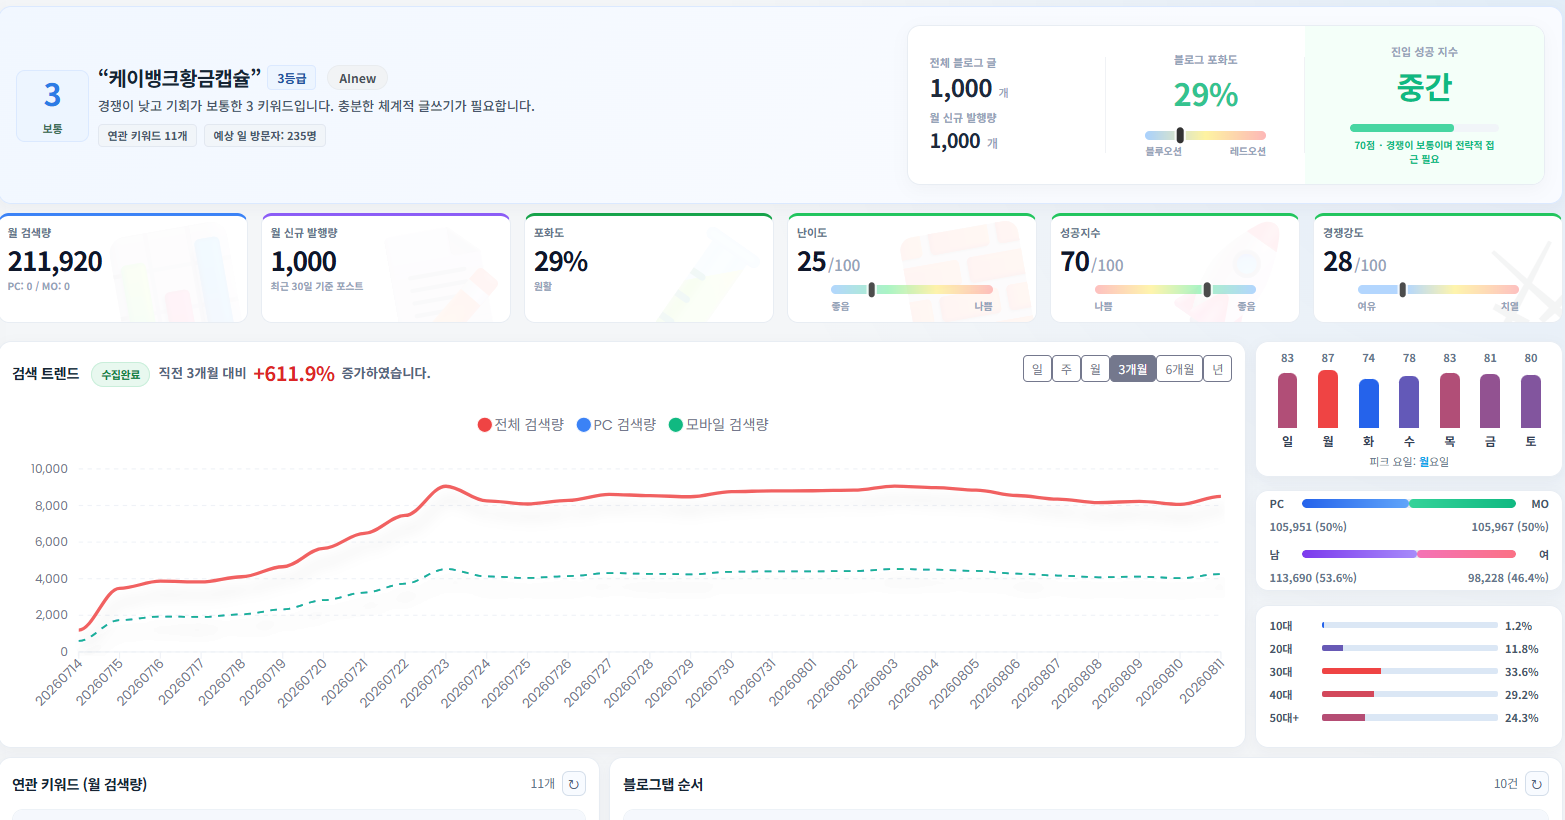Select the 년 trend range
This screenshot has width=1565, height=820.
click(1217, 369)
